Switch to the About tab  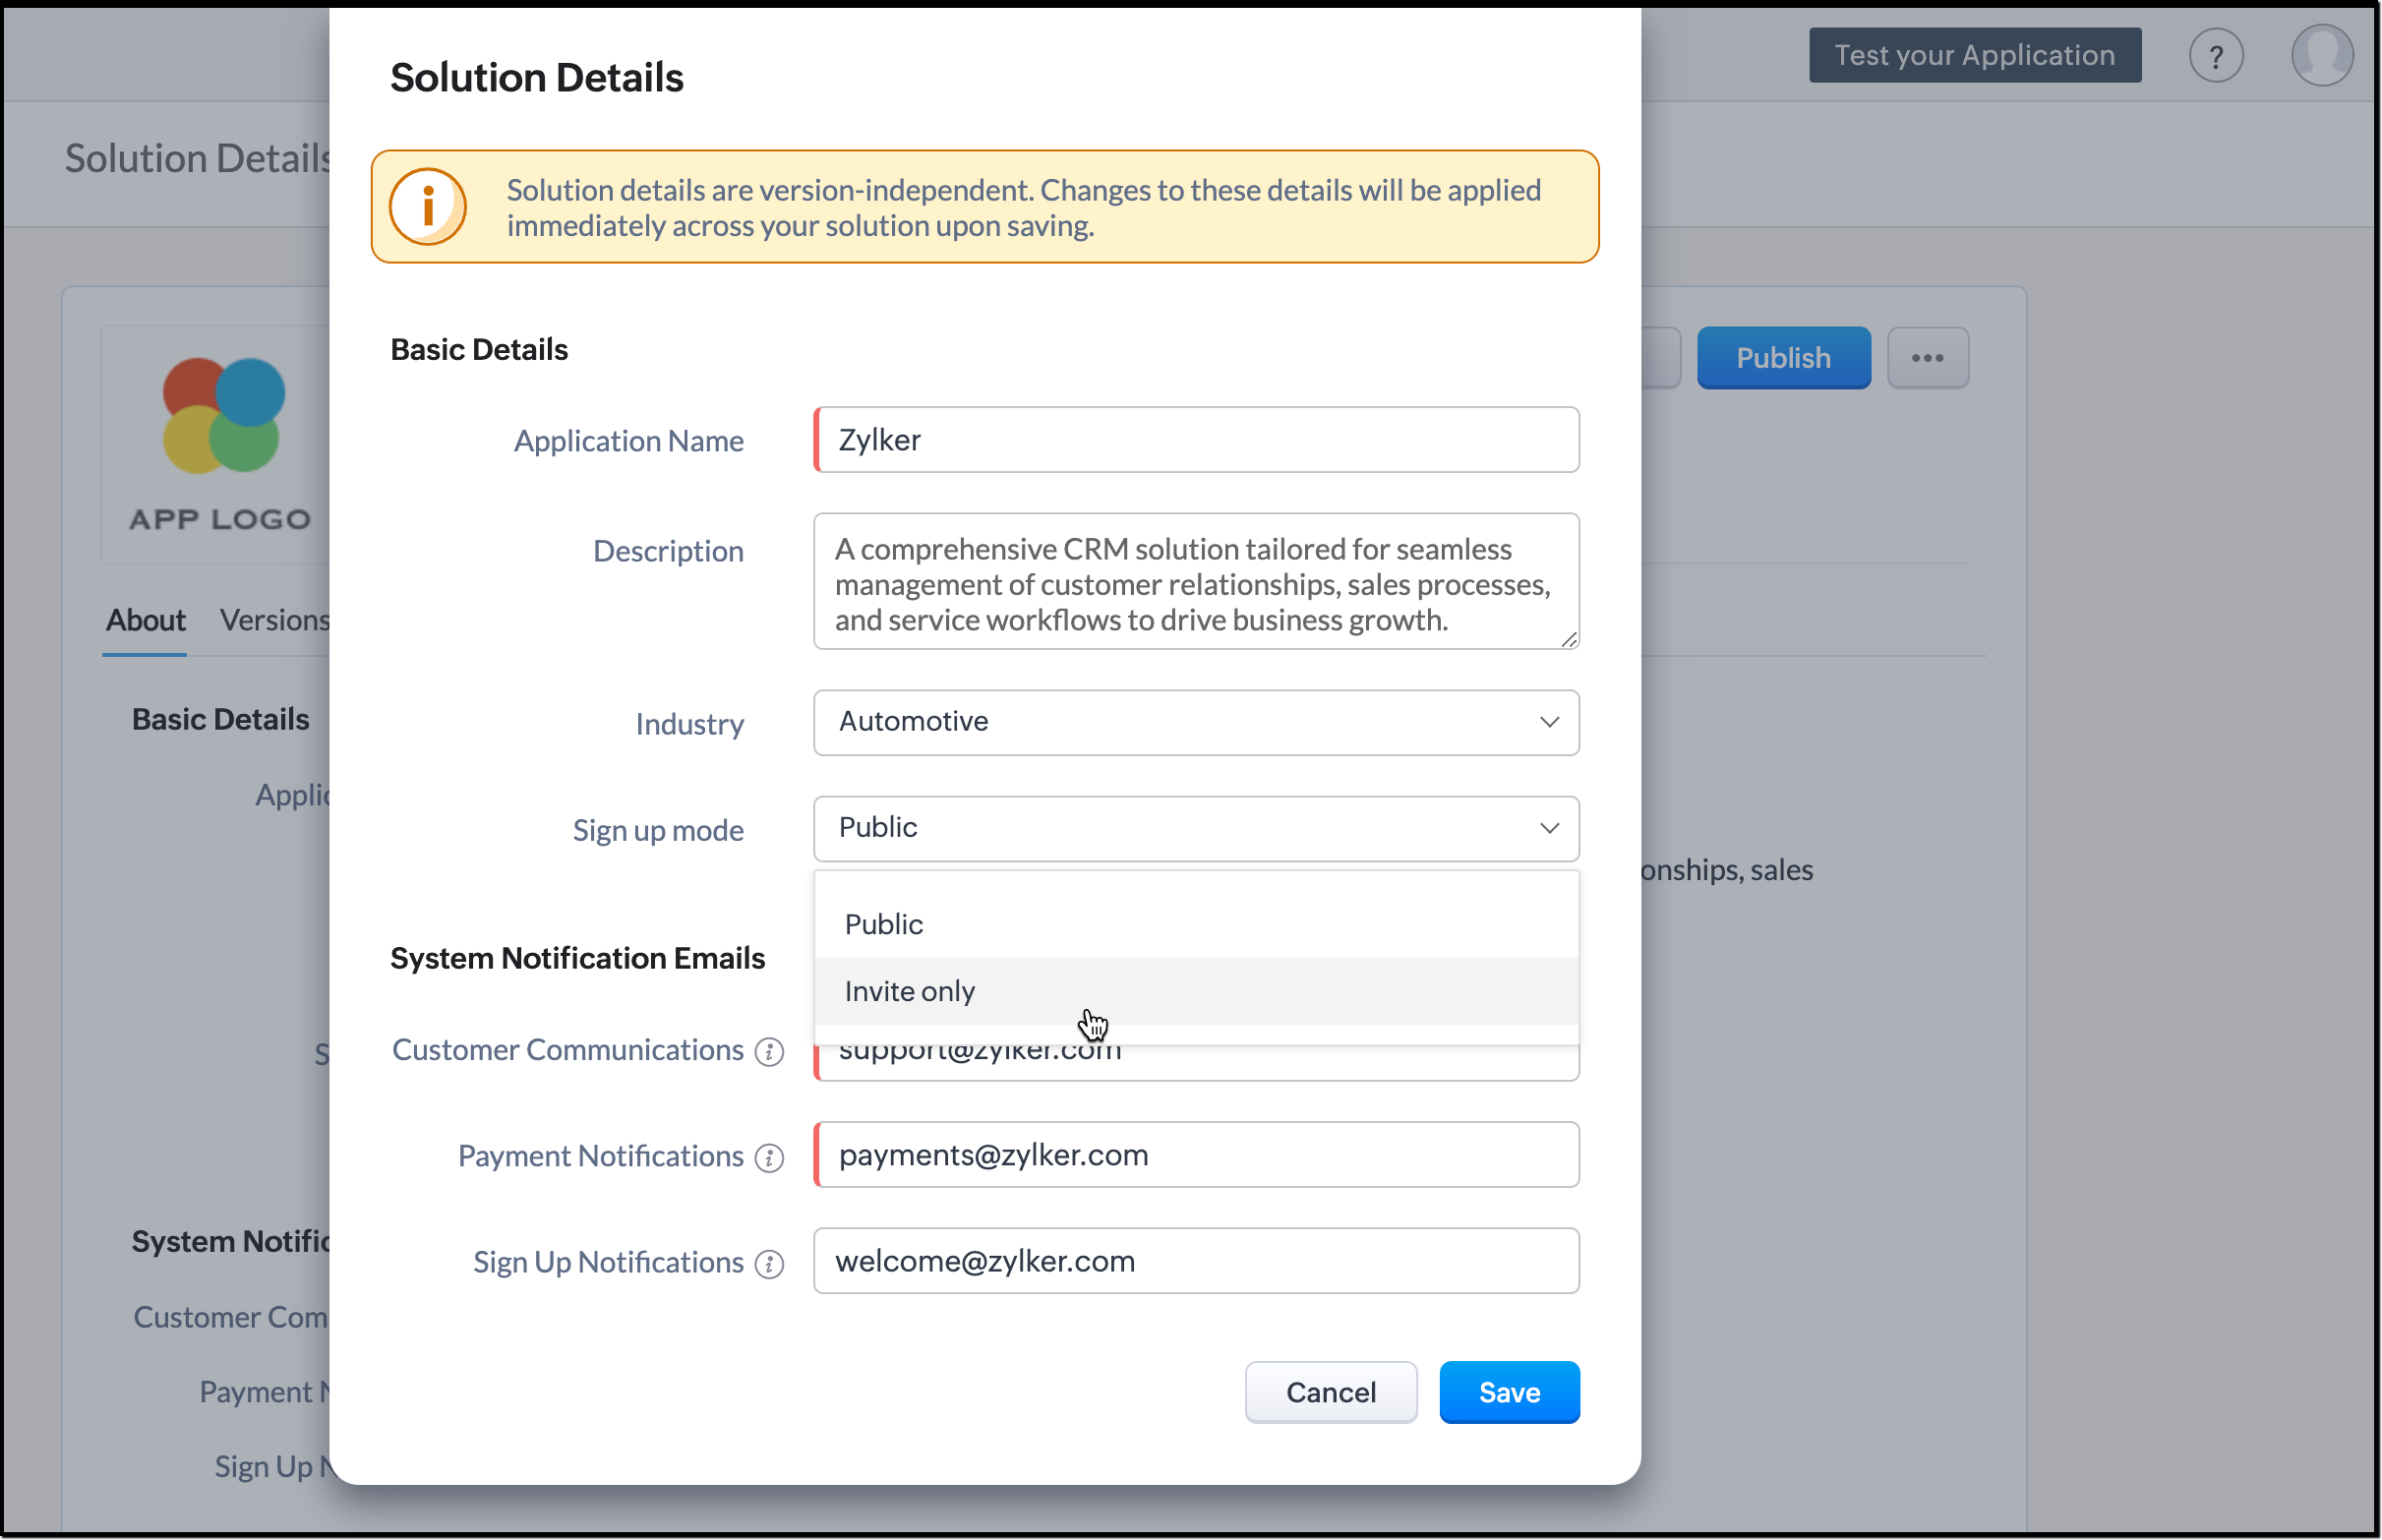click(x=145, y=620)
